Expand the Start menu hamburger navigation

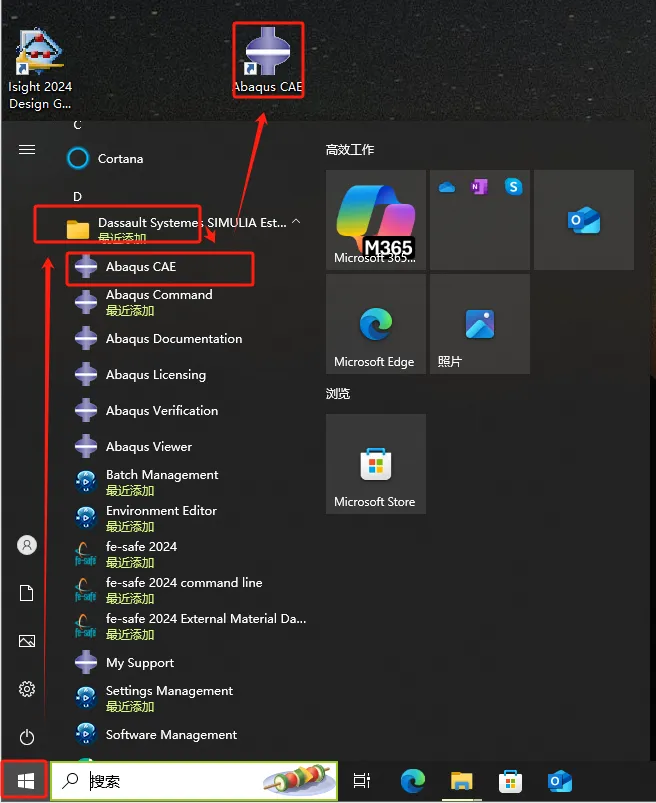pos(27,150)
